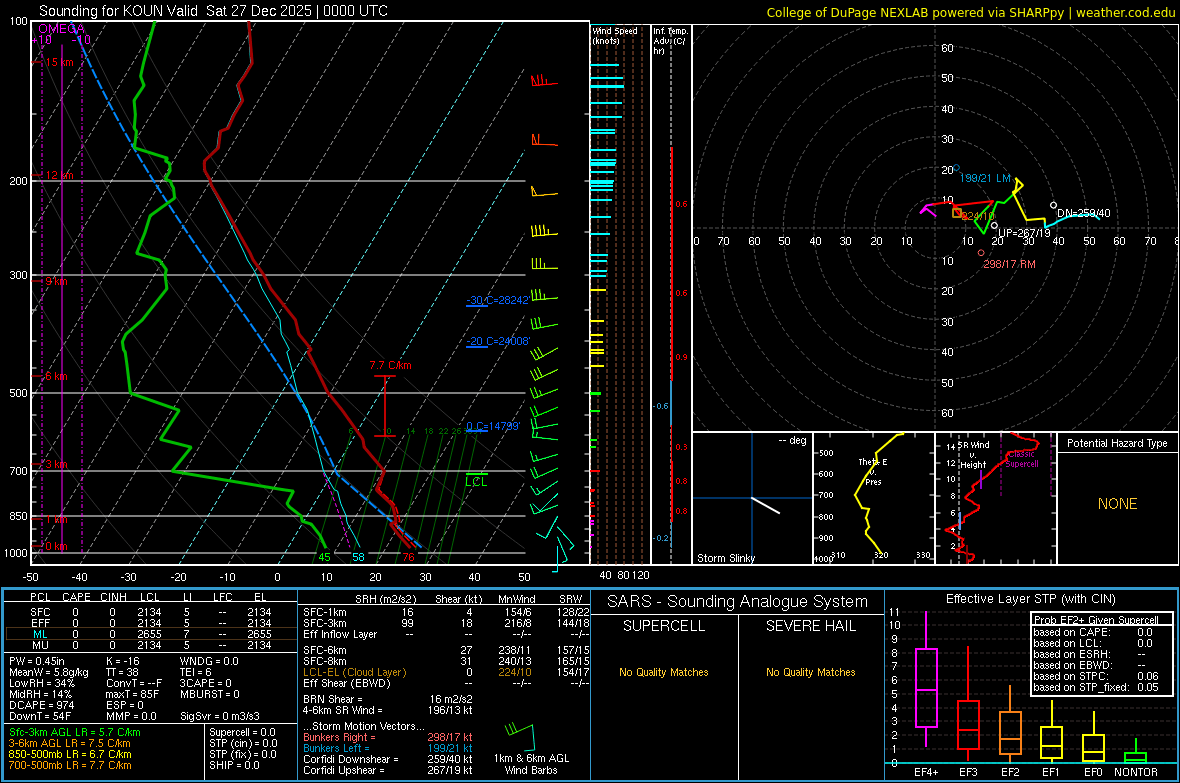Screen dimensions: 1180x783
Task: Click the Sounding for KOUN title
Action: pyautogui.click(x=213, y=11)
